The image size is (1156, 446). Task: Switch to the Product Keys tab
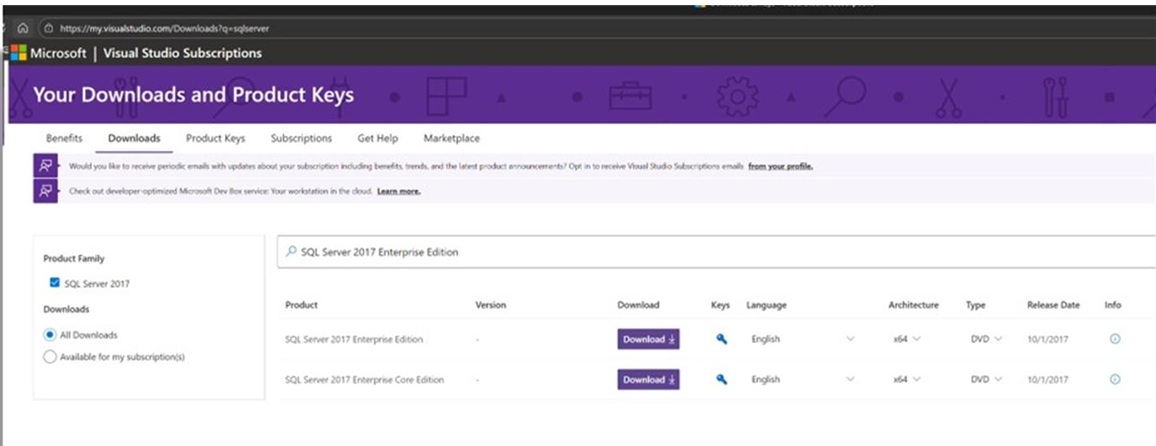coord(215,138)
